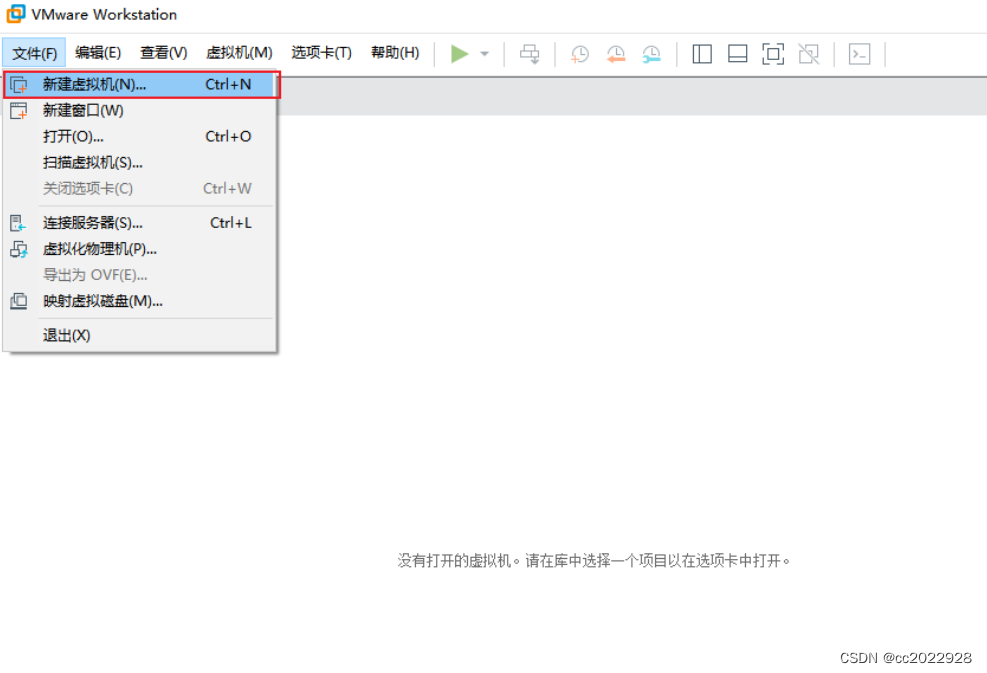Screen dimensions: 987x673
Task: Open the 选项卡(T) menu
Action: coord(321,53)
